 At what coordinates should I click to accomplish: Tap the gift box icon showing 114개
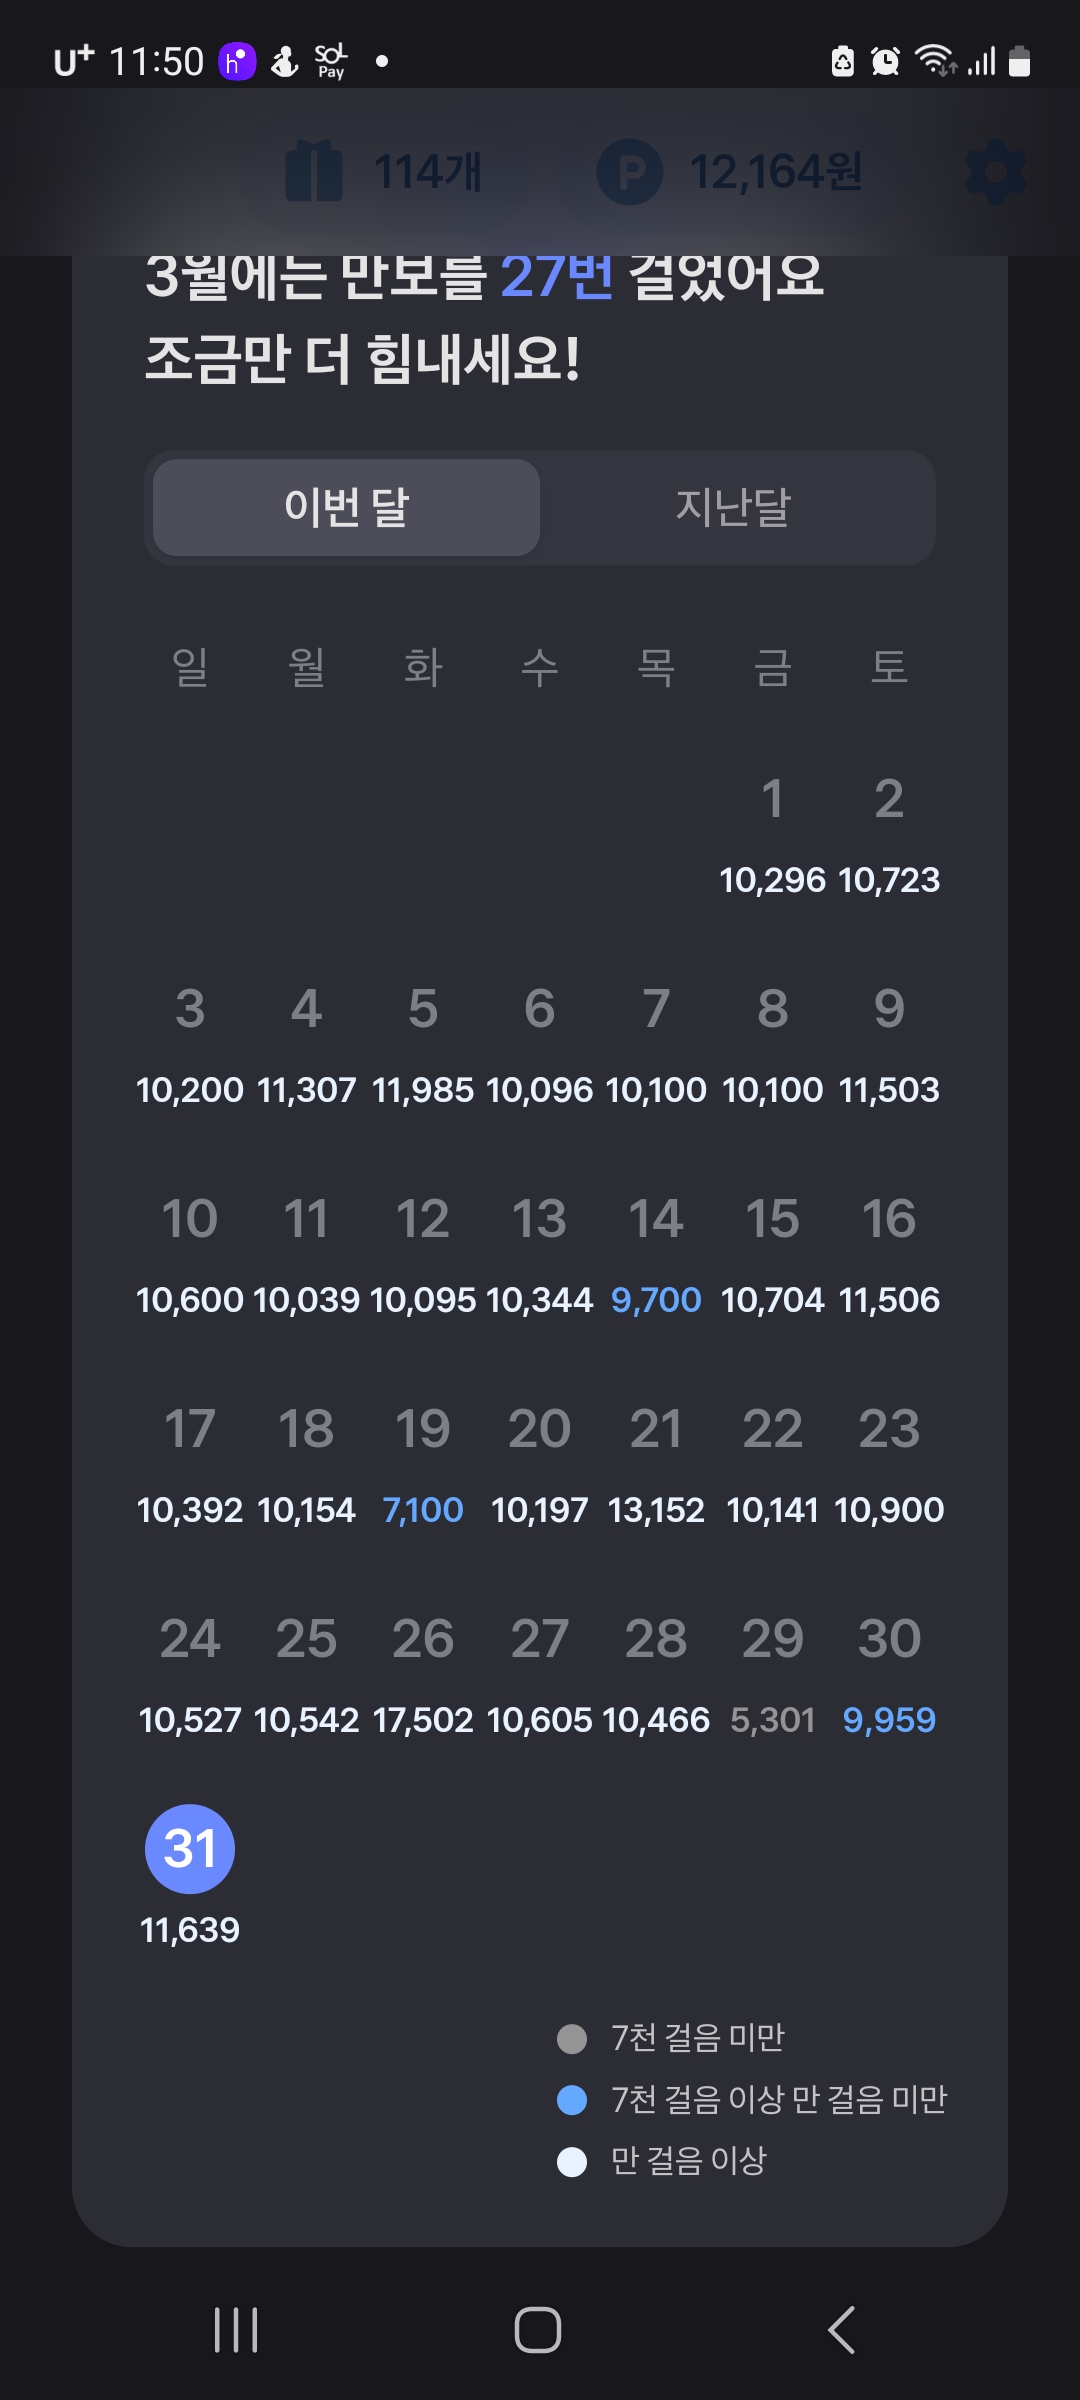pyautogui.click(x=314, y=171)
